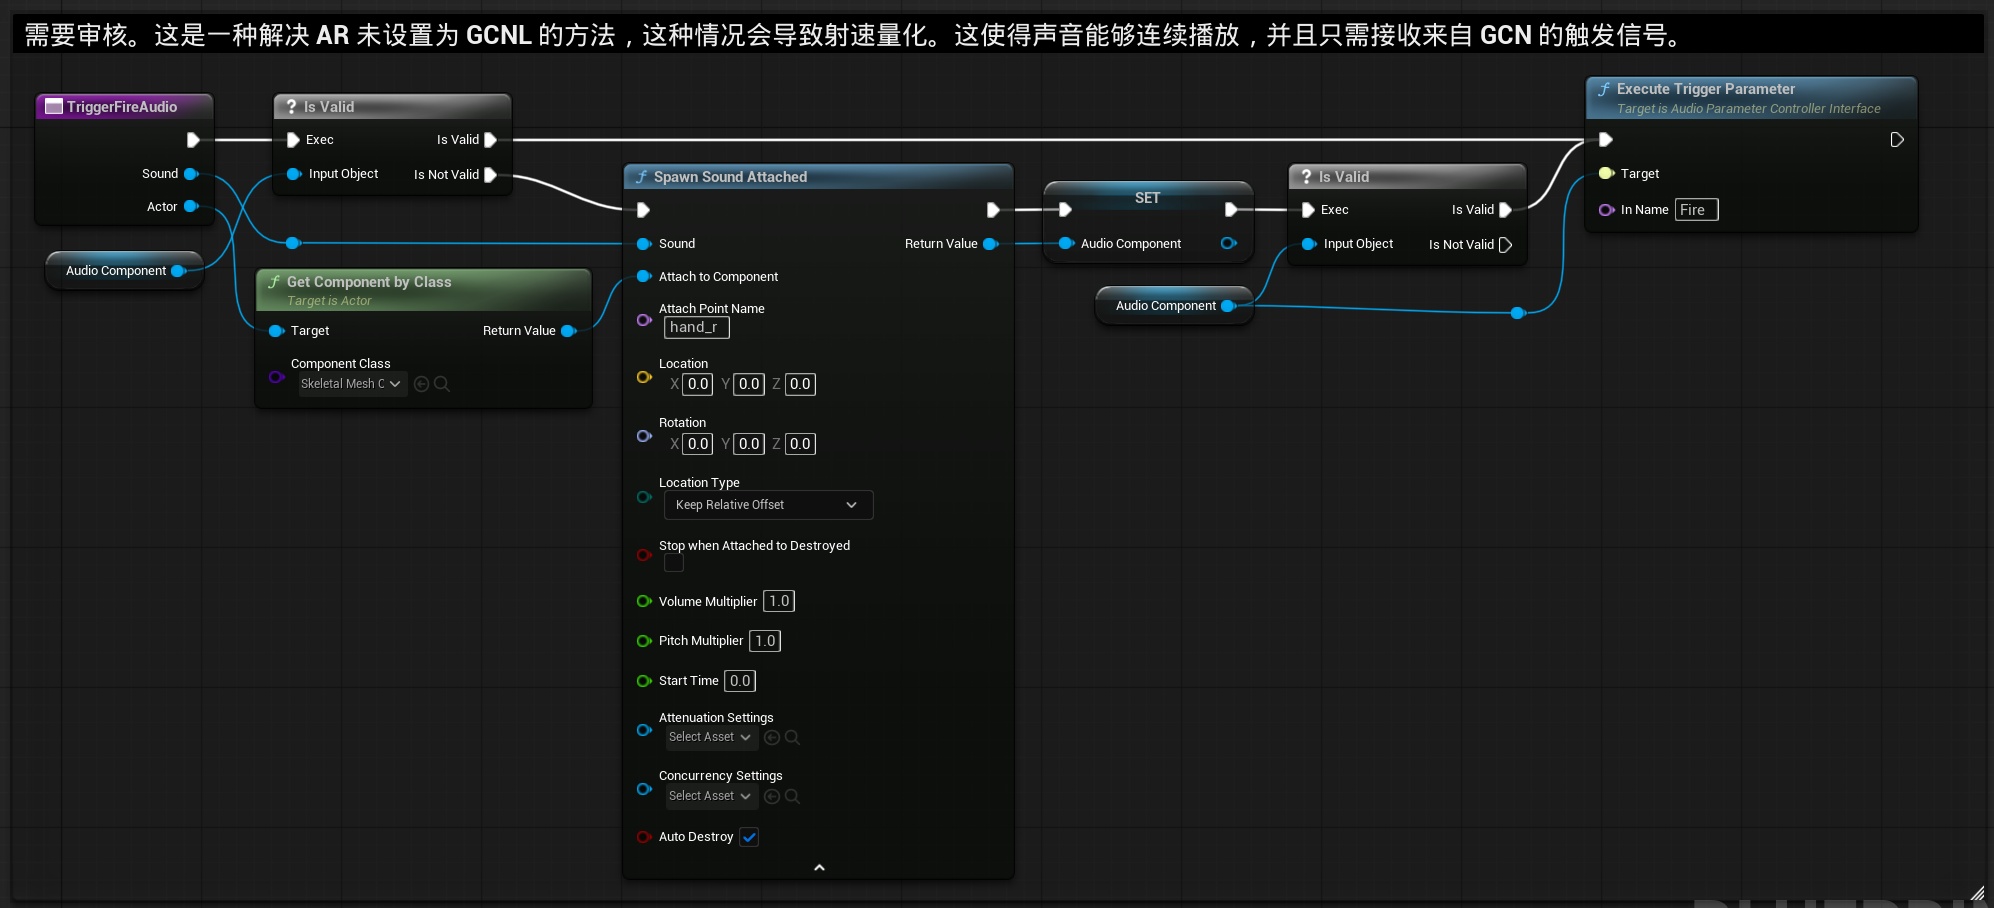Click Execute Trigger Parameter exec output pin
Image resolution: width=1994 pixels, height=908 pixels.
point(1896,140)
